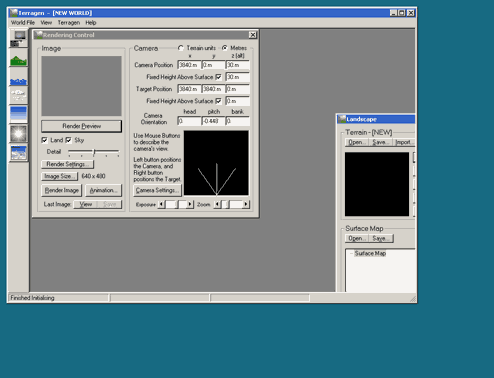Decrease Exposure with left arrow
The width and height of the screenshot is (494, 378).
tap(161, 204)
